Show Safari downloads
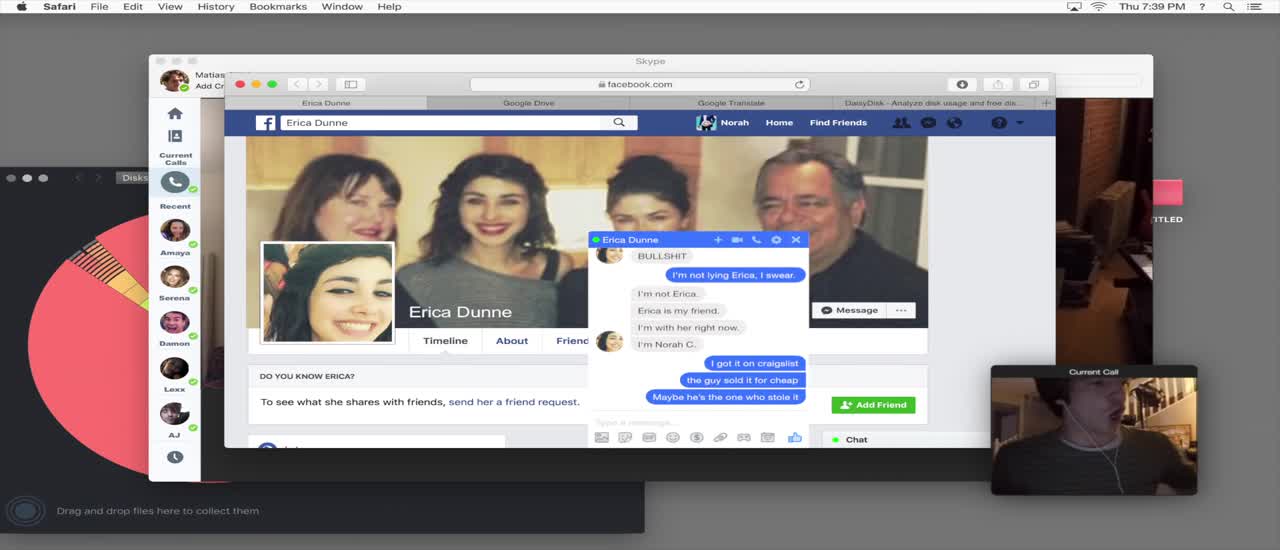The height and width of the screenshot is (550, 1280). tap(962, 85)
